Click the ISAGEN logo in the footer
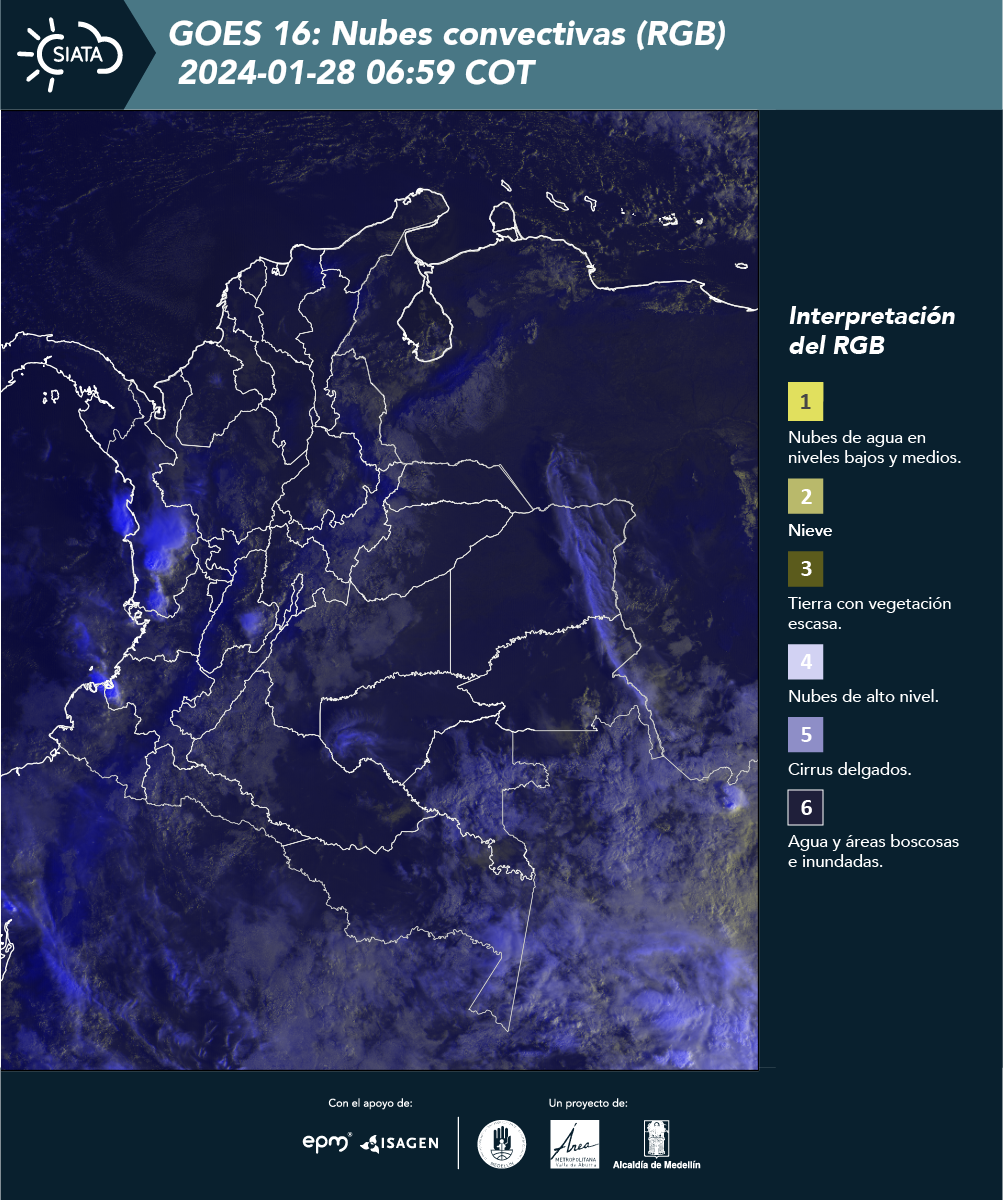The height and width of the screenshot is (1200, 1003). click(399, 1143)
